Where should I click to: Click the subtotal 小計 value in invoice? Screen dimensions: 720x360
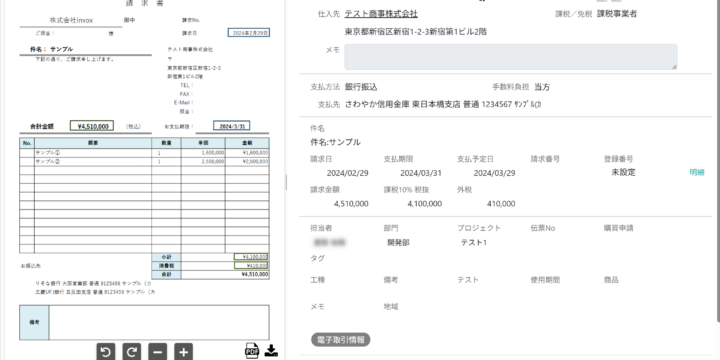(251, 257)
